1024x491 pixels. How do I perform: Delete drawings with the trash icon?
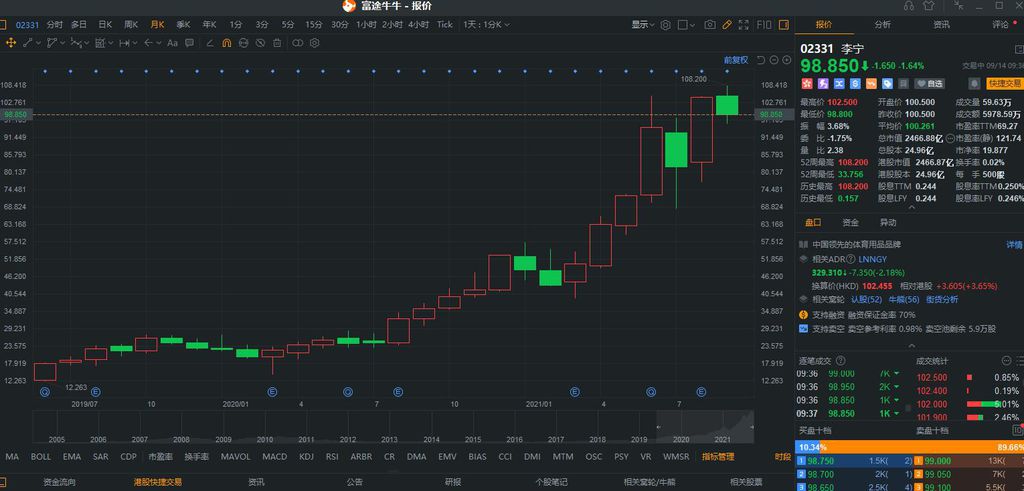coord(277,43)
